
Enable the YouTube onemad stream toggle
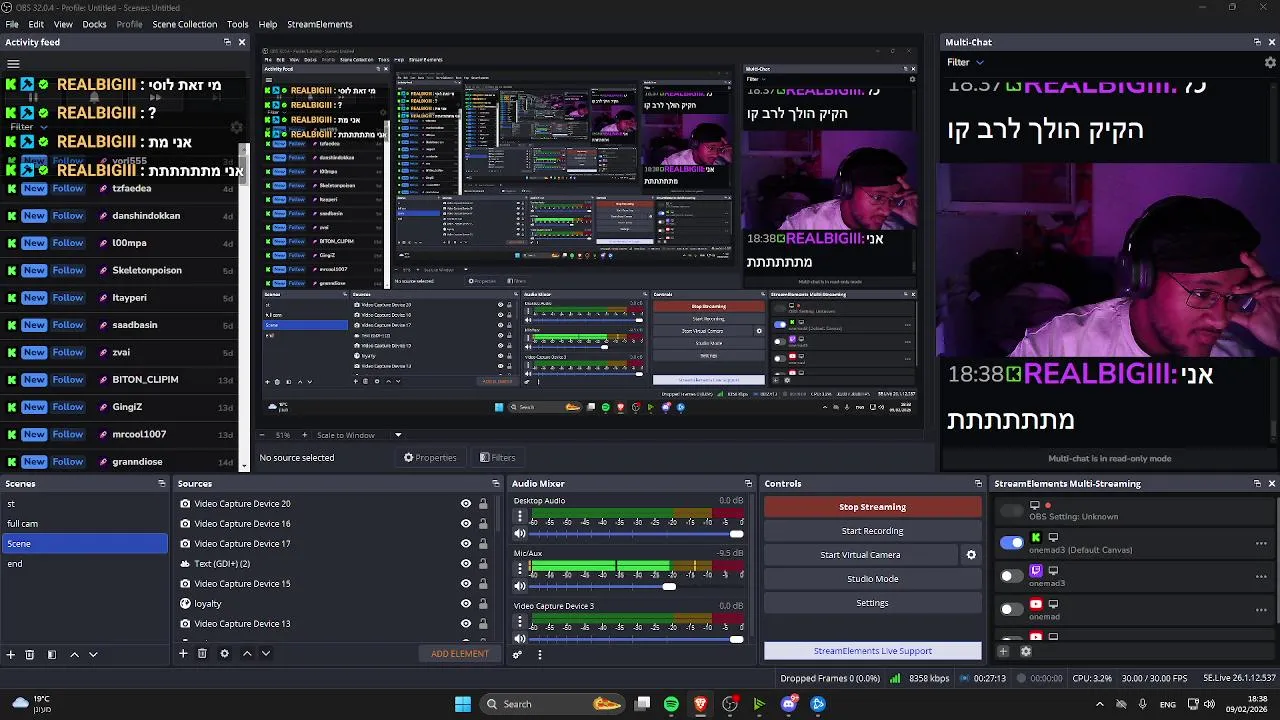1012,609
